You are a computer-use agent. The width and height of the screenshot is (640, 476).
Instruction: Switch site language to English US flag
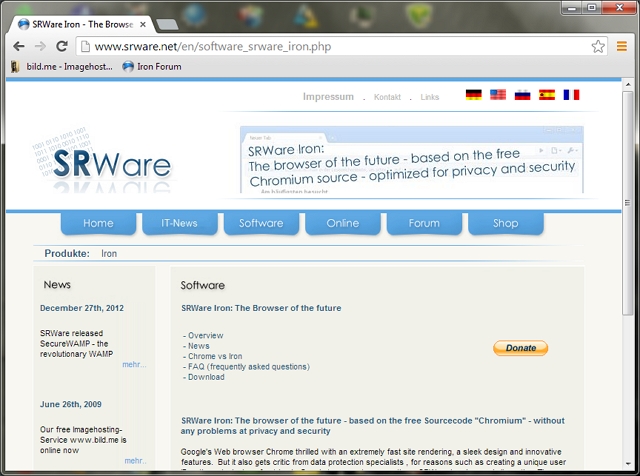point(498,95)
